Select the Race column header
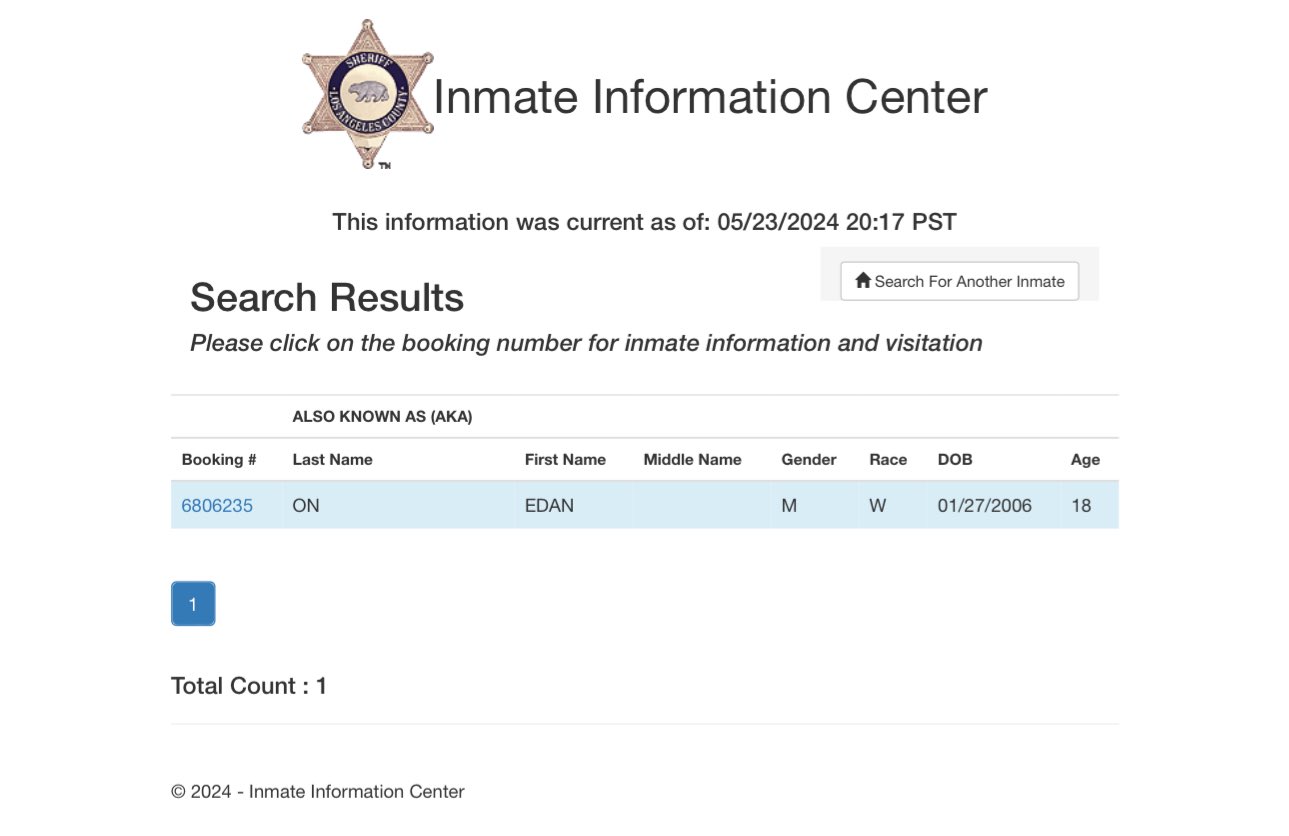Image resolution: width=1289 pixels, height=836 pixels. [x=888, y=460]
